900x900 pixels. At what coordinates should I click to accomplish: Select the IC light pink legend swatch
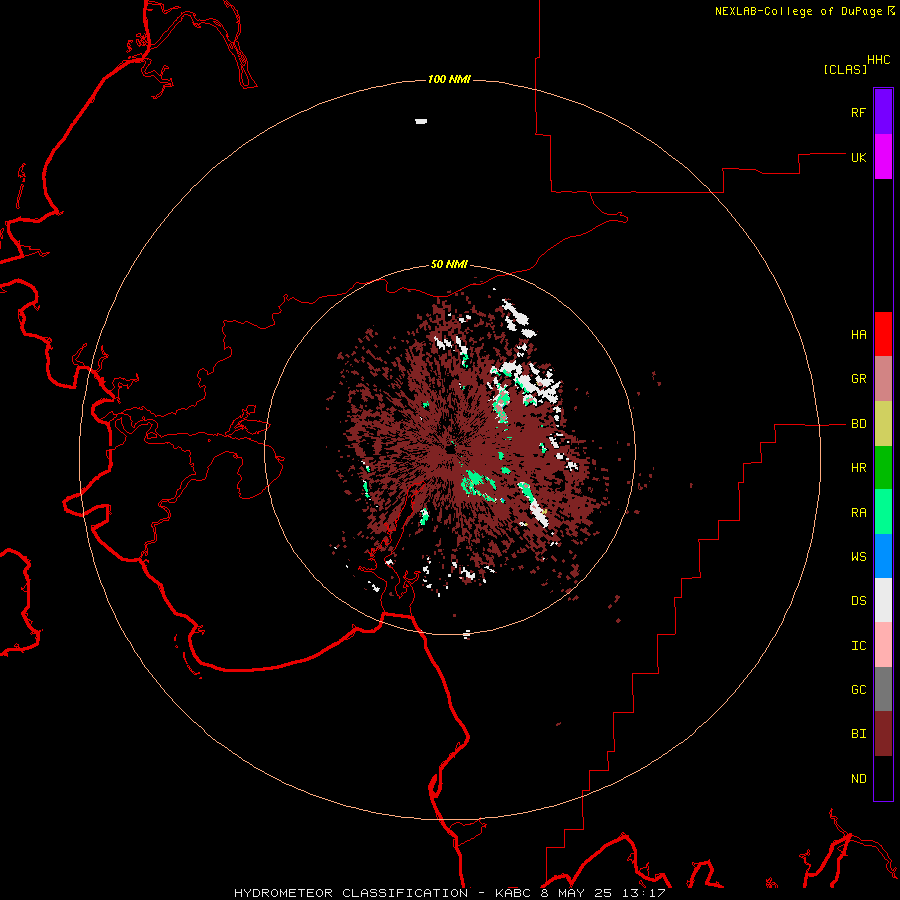click(x=883, y=645)
